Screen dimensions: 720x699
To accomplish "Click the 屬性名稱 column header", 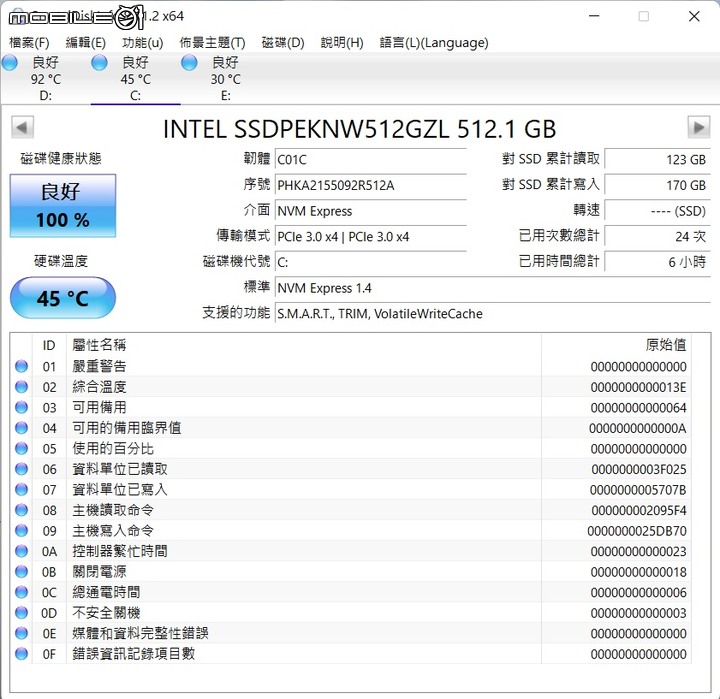I will coord(304,345).
